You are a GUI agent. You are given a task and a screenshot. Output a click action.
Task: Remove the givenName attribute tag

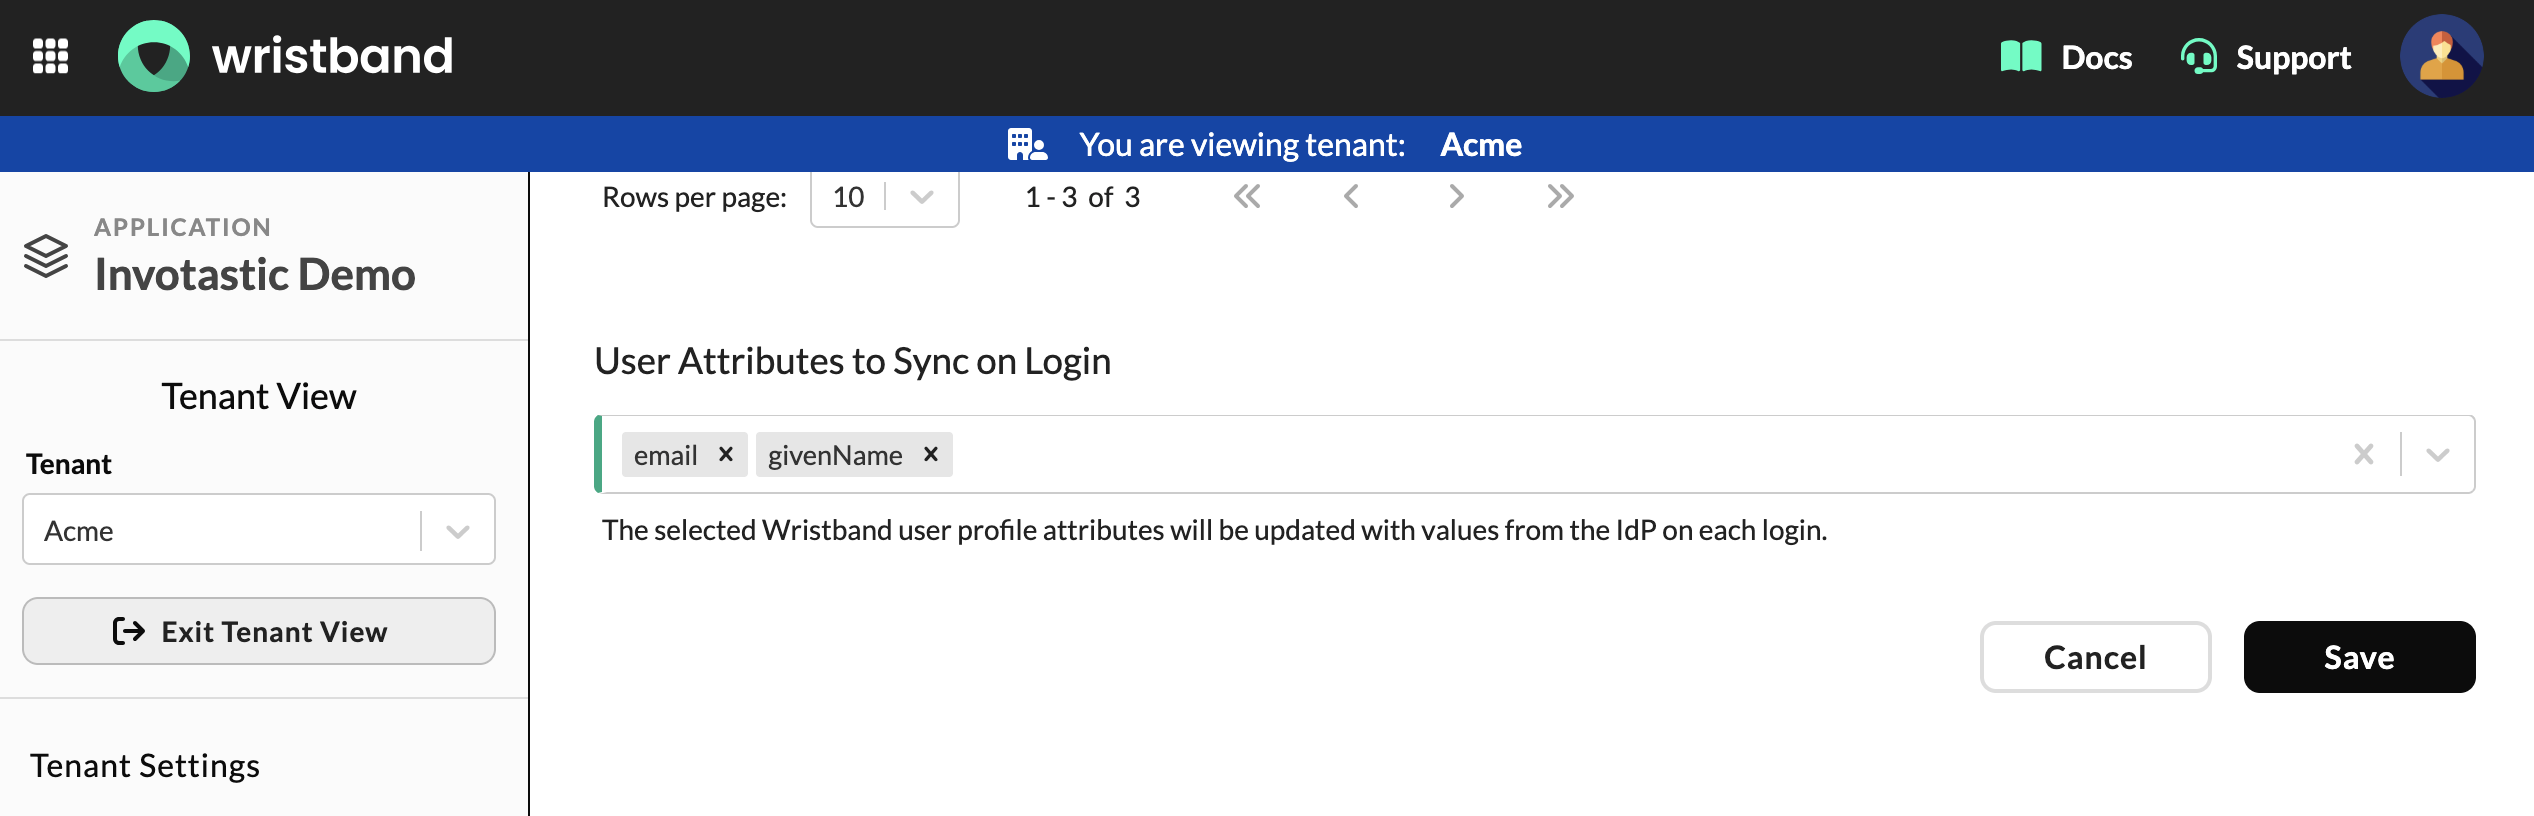pyautogui.click(x=931, y=455)
